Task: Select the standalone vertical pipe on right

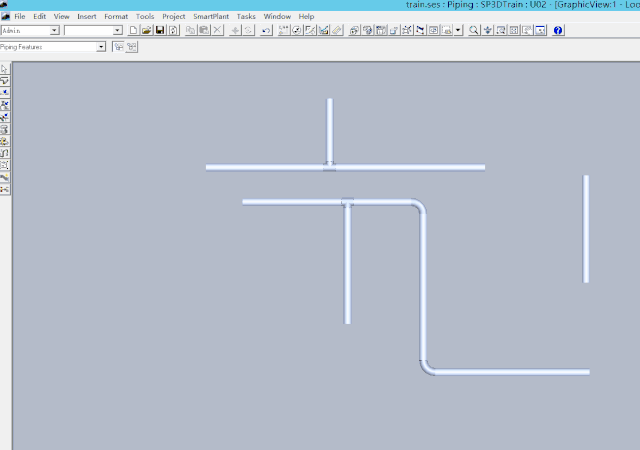Action: [586, 229]
